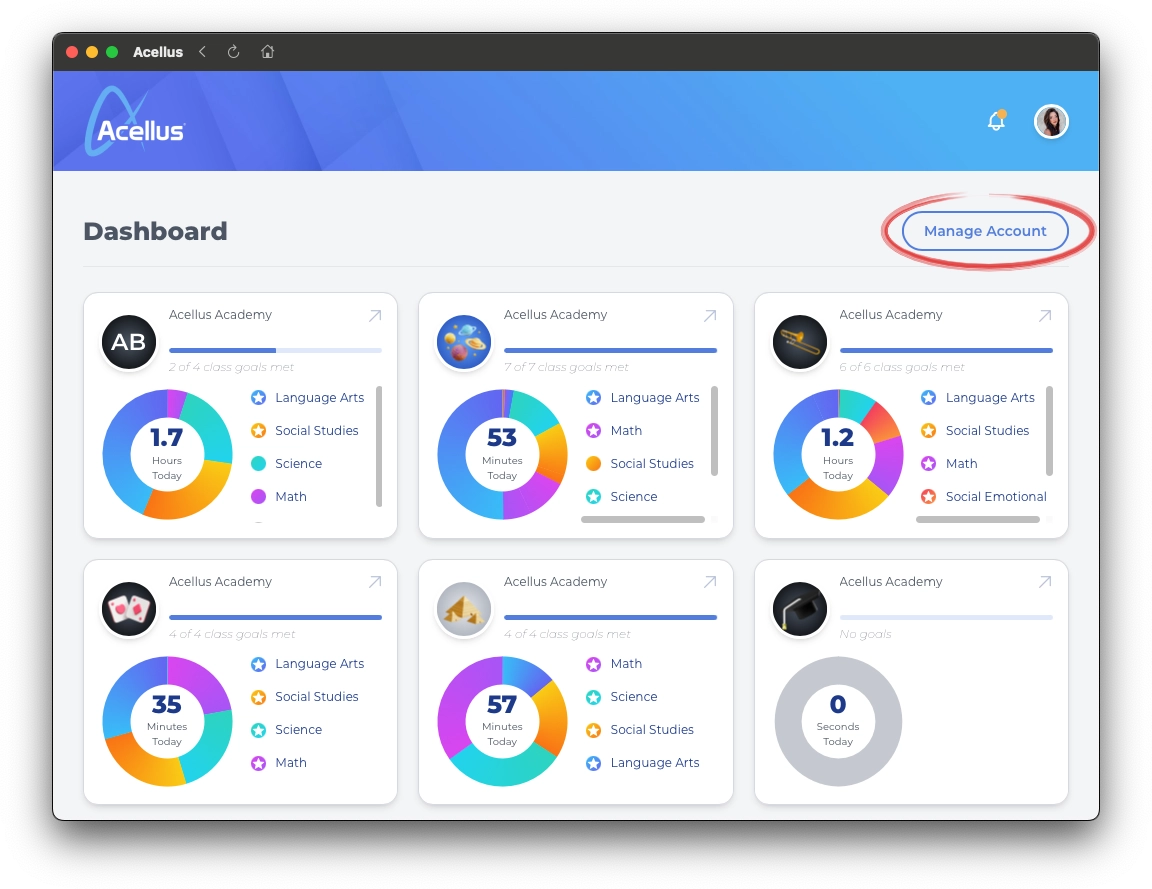Click the Math dot in the 1.7 Hours card
Viewport: 1152px width, 889px height.
point(259,497)
